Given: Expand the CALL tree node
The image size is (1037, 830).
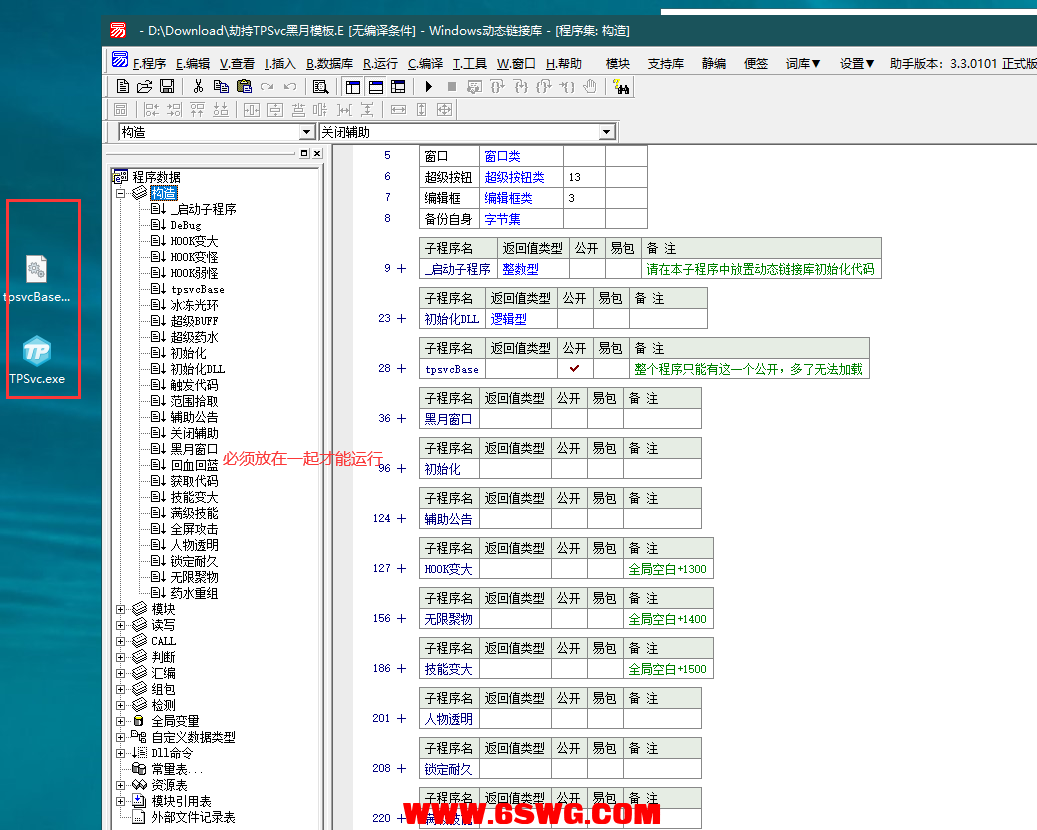Looking at the screenshot, I should click(x=120, y=641).
